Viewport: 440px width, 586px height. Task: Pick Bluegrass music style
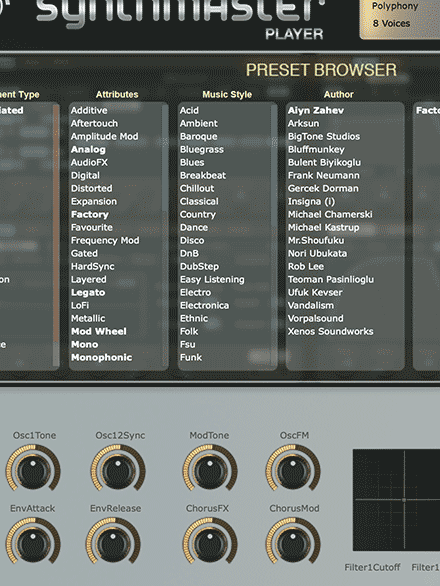202,149
